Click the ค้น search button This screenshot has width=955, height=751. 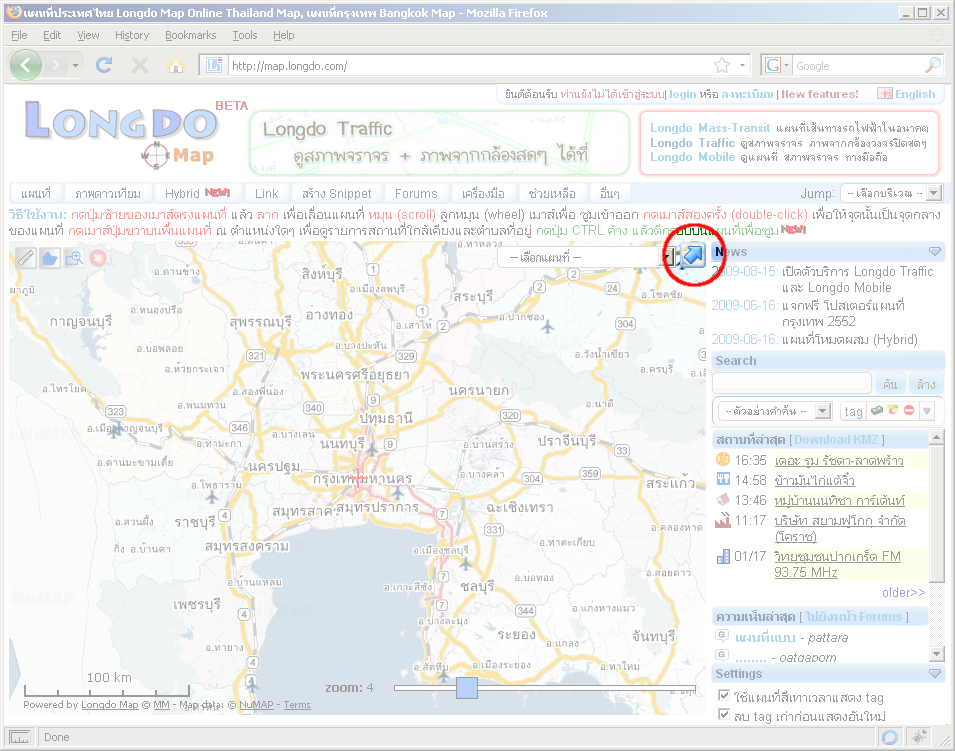pyautogui.click(x=890, y=384)
